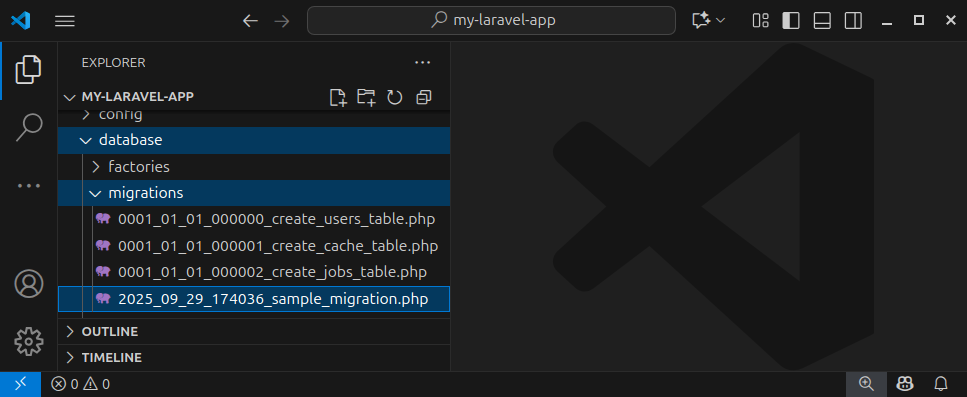Expand the config folder

click(254, 115)
